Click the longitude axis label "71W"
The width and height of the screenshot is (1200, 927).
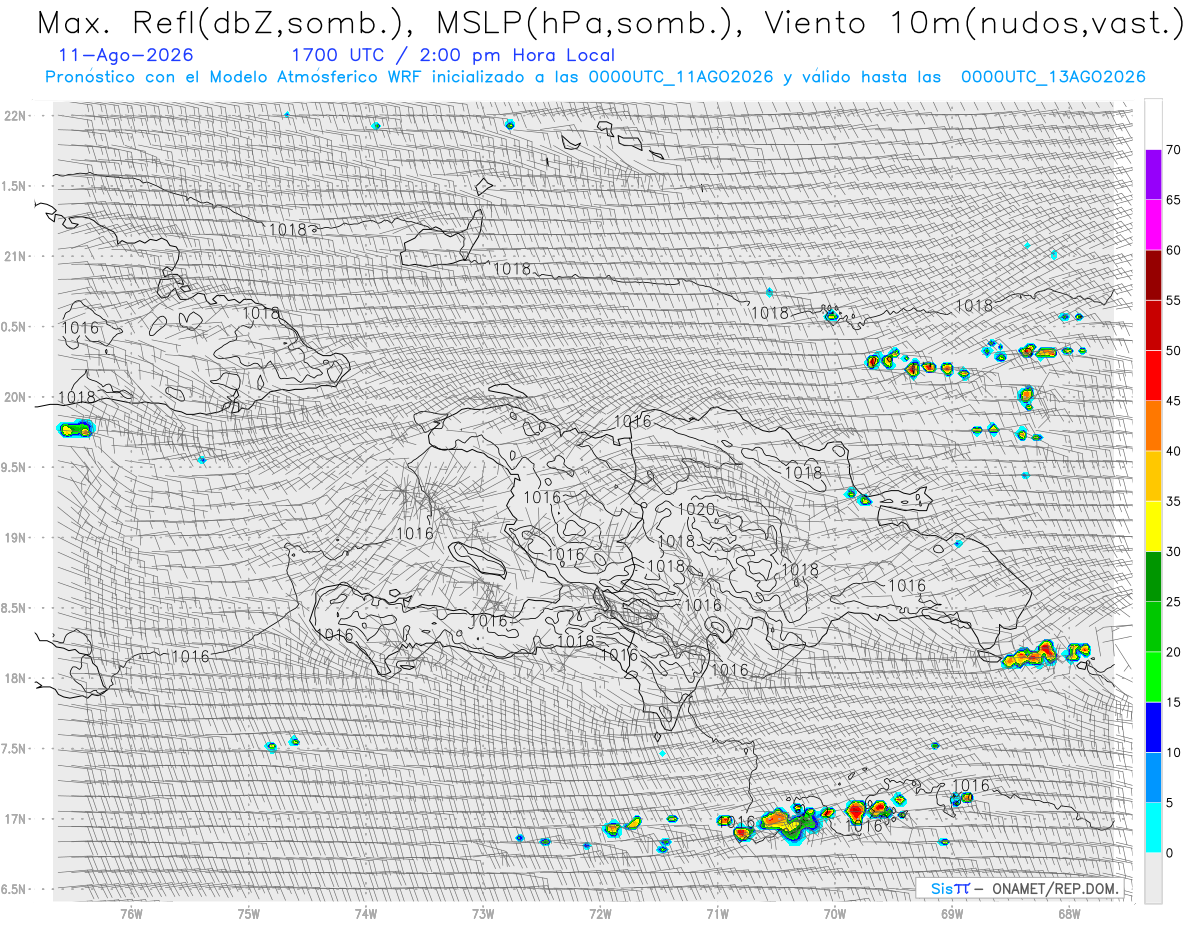717,913
